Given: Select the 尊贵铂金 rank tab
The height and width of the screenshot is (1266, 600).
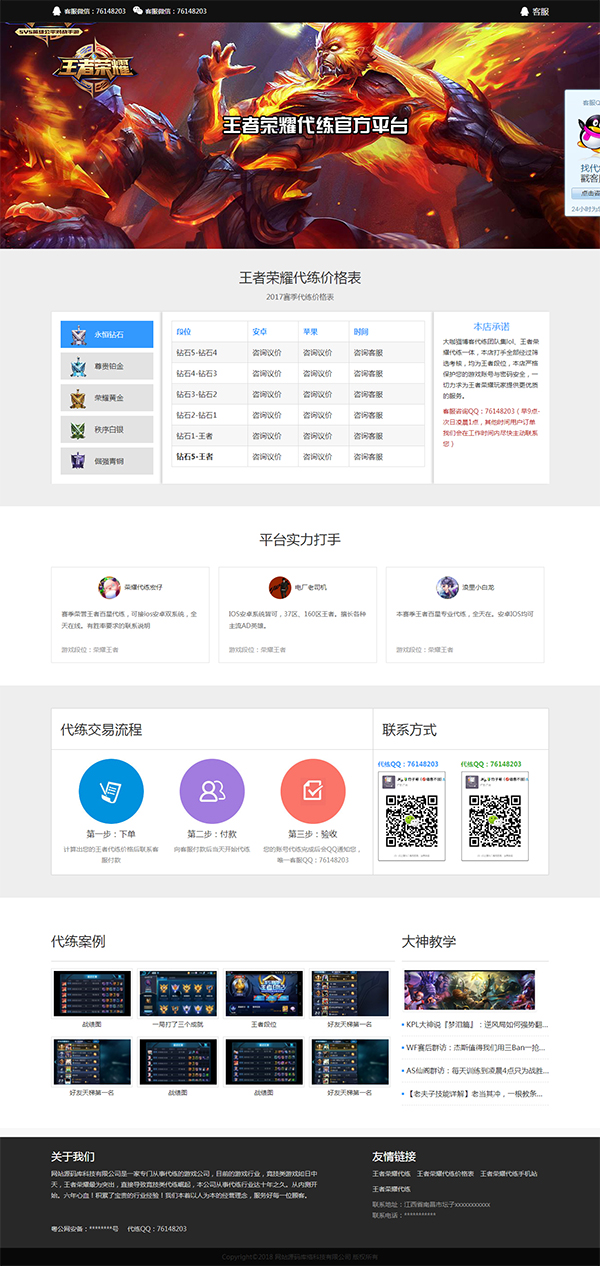Looking at the screenshot, I should click(x=107, y=366).
